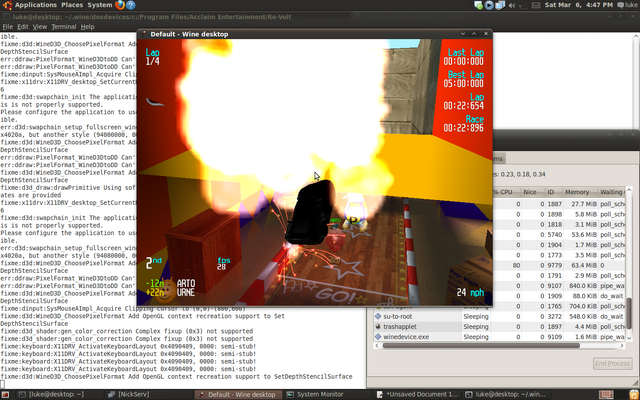The width and height of the screenshot is (640, 400).
Task: Click the scroll-down arrow of process list
Action: click(x=629, y=338)
